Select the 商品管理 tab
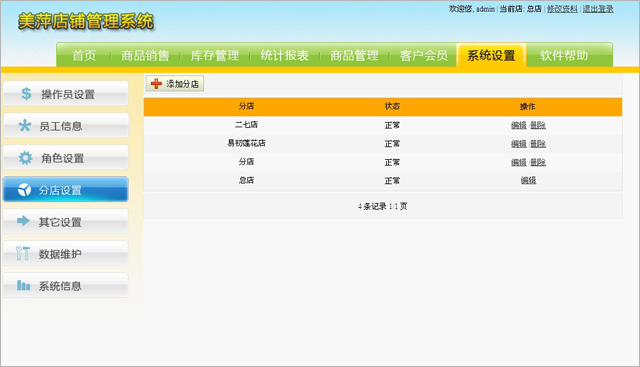This screenshot has width=640, height=367. tap(354, 55)
